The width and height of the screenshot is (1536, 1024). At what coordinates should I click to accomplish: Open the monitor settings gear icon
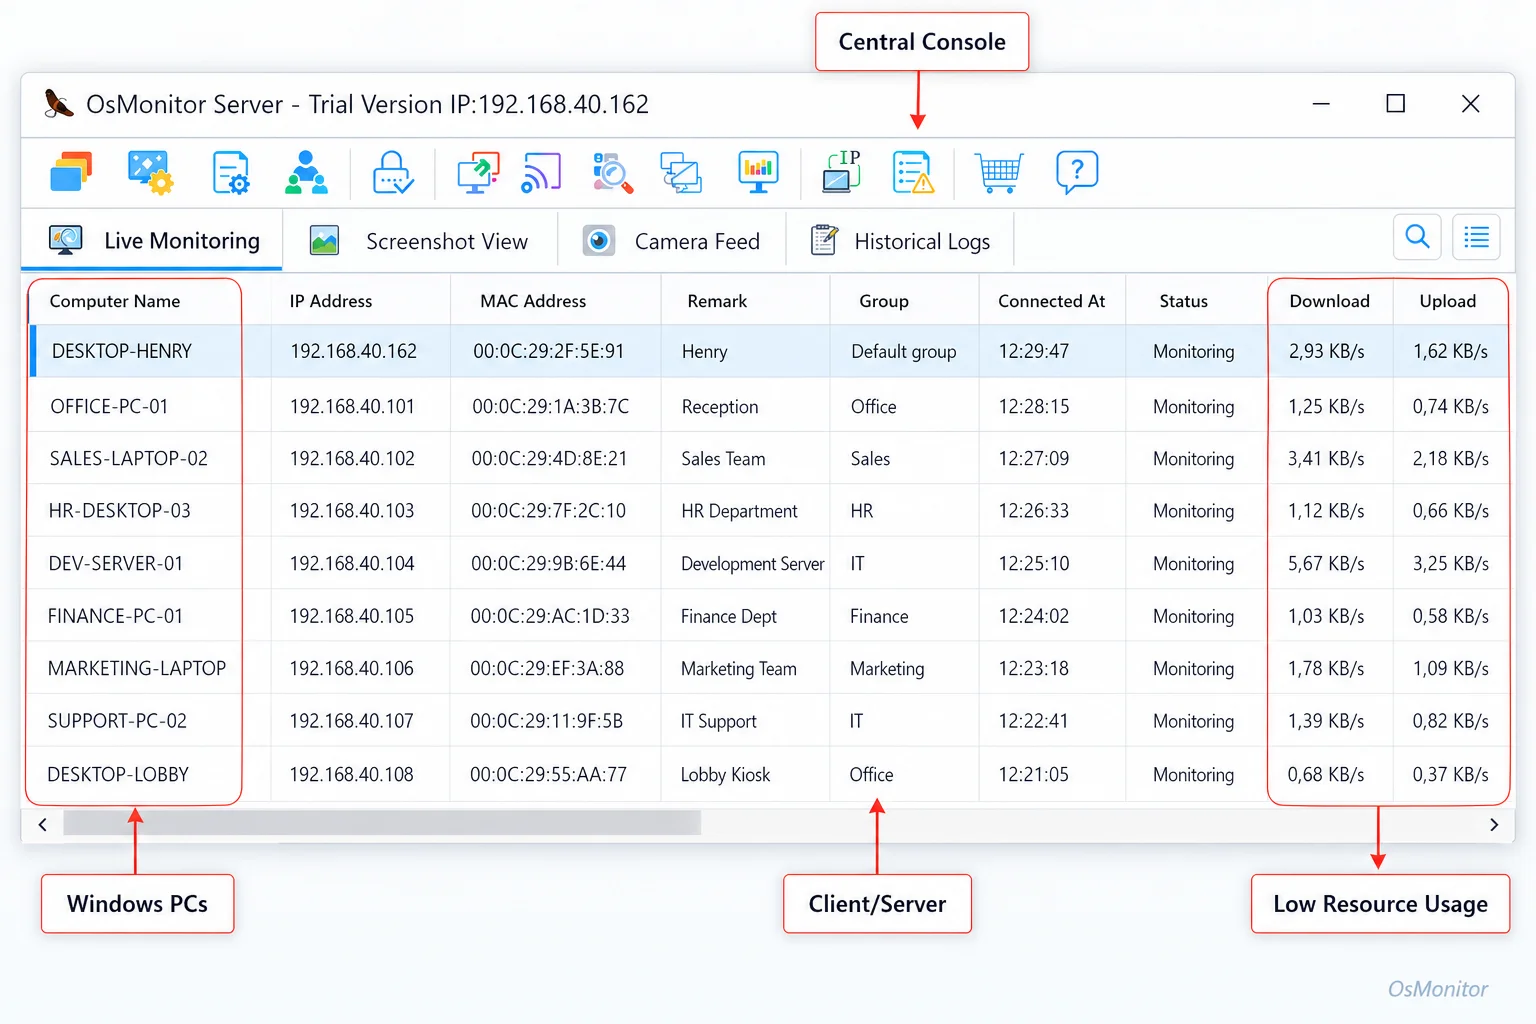151,172
